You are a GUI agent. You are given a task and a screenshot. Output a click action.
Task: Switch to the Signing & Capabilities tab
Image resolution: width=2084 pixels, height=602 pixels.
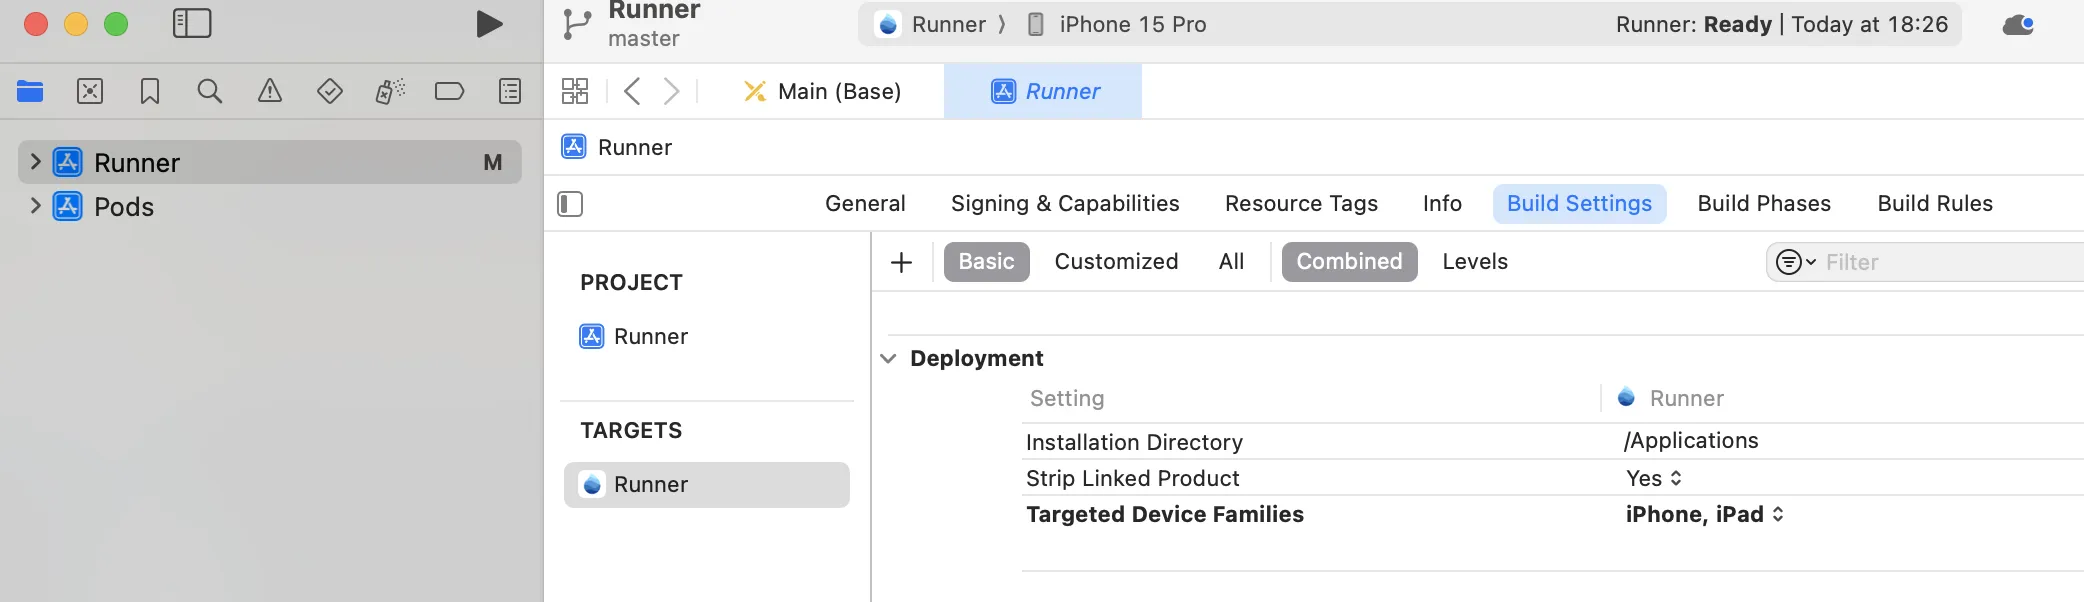[x=1065, y=204]
